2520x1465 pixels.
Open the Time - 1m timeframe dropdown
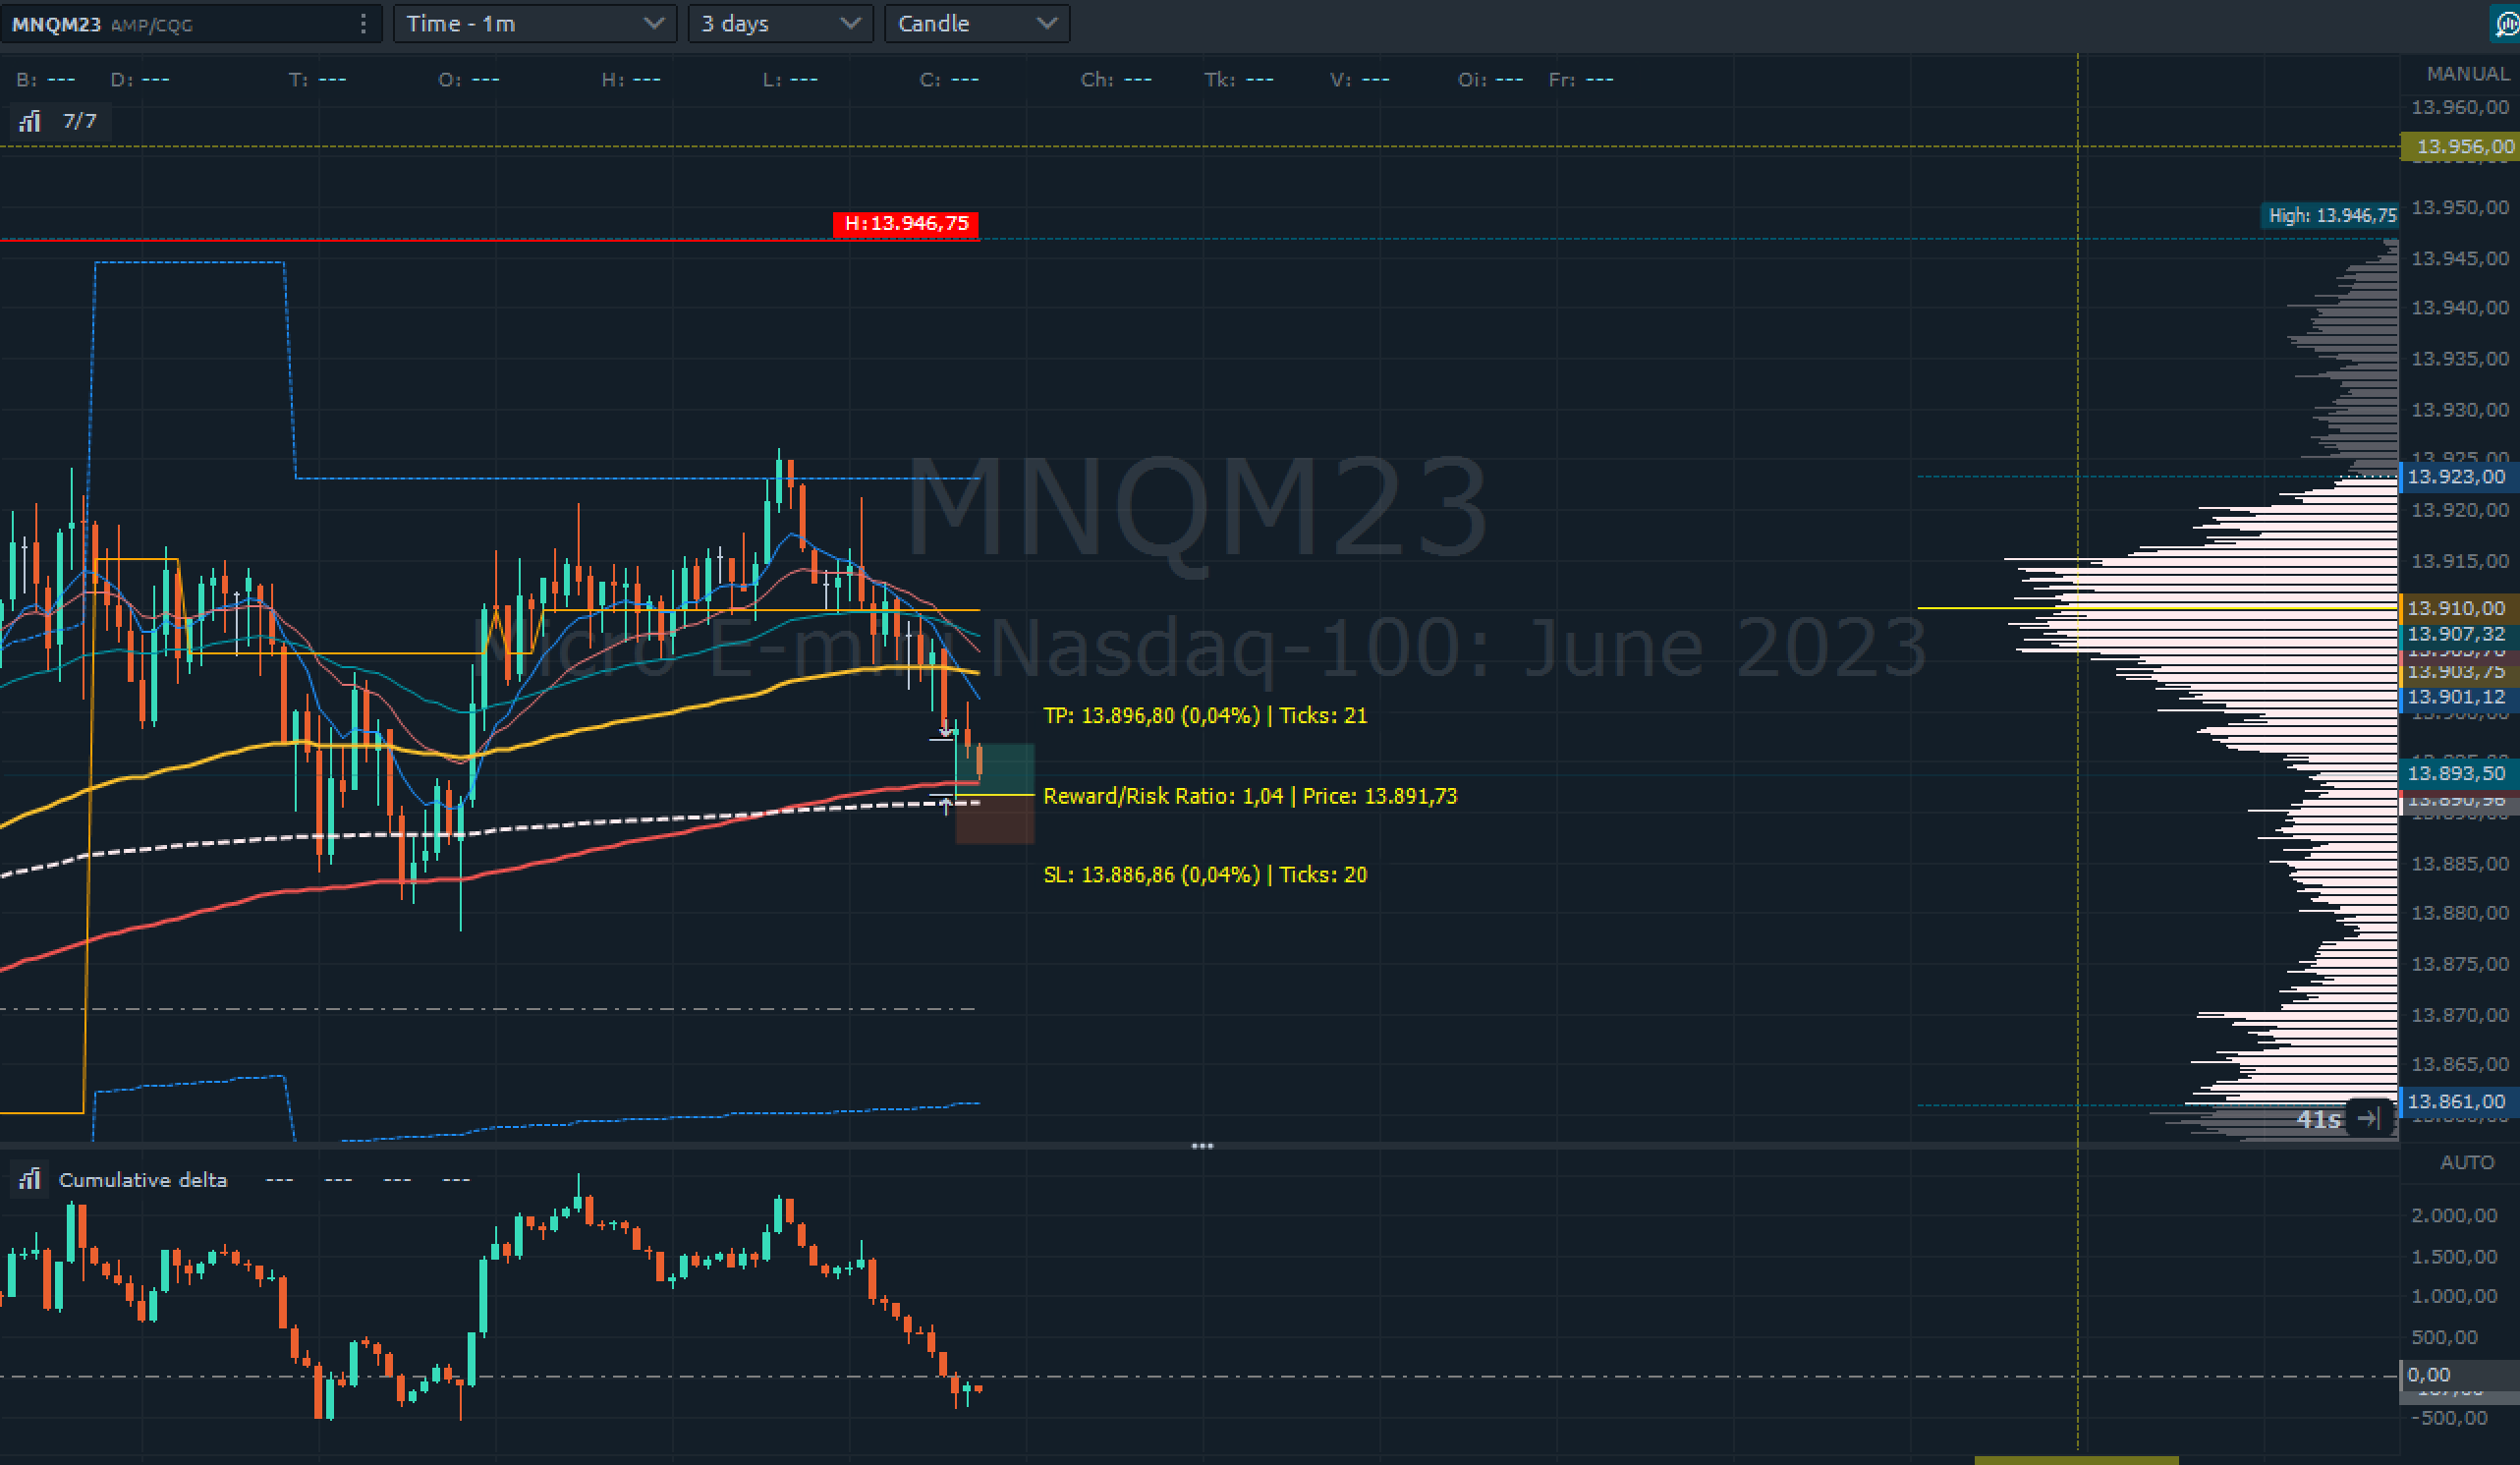click(535, 24)
